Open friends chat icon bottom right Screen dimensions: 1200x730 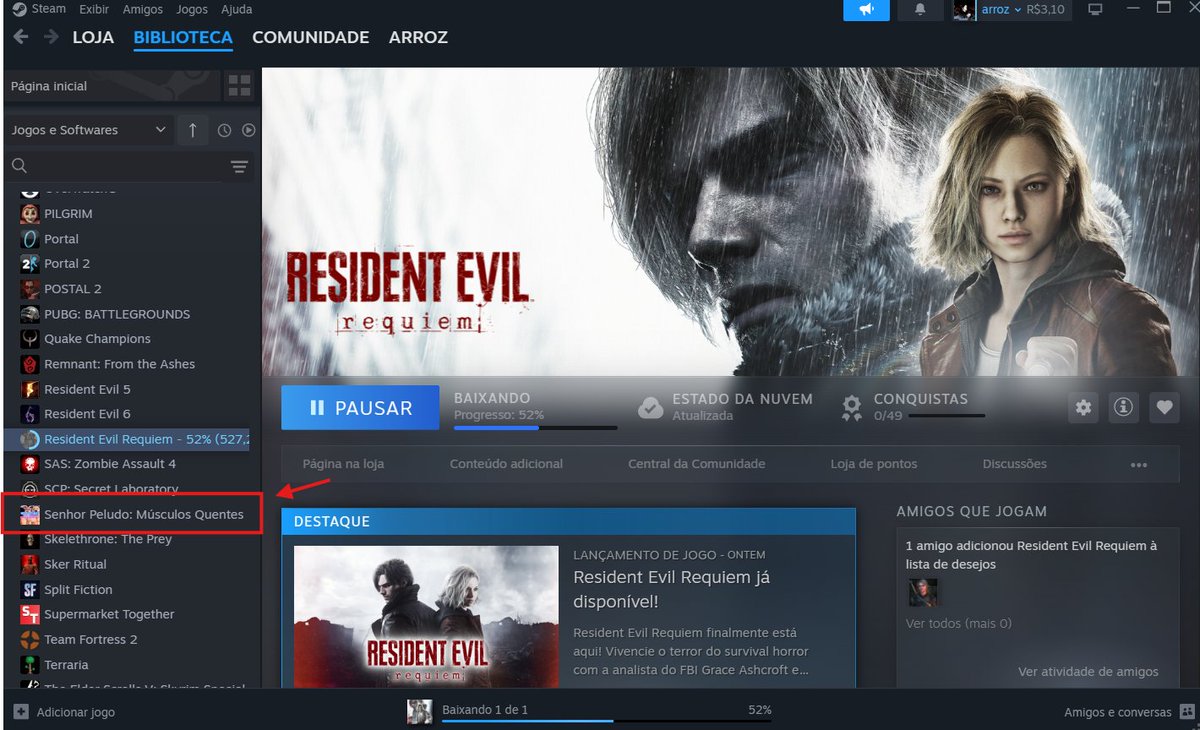coord(1187,712)
